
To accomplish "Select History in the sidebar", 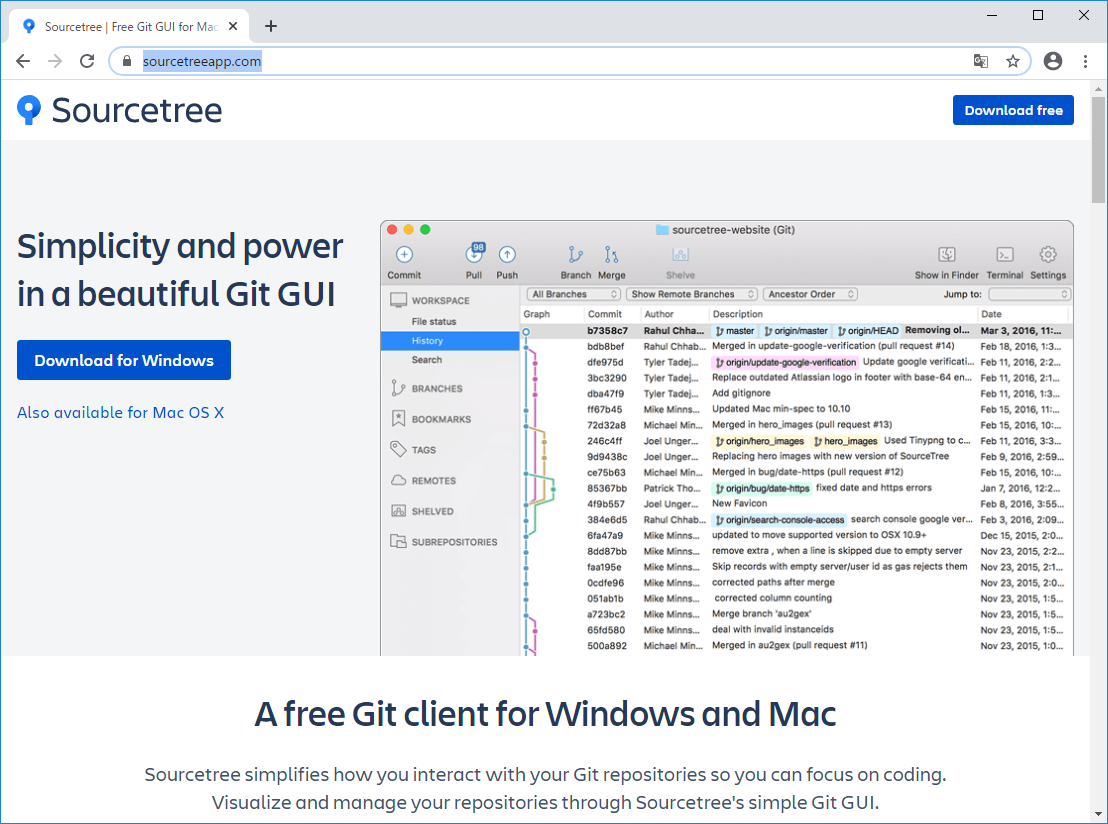I will click(x=450, y=341).
